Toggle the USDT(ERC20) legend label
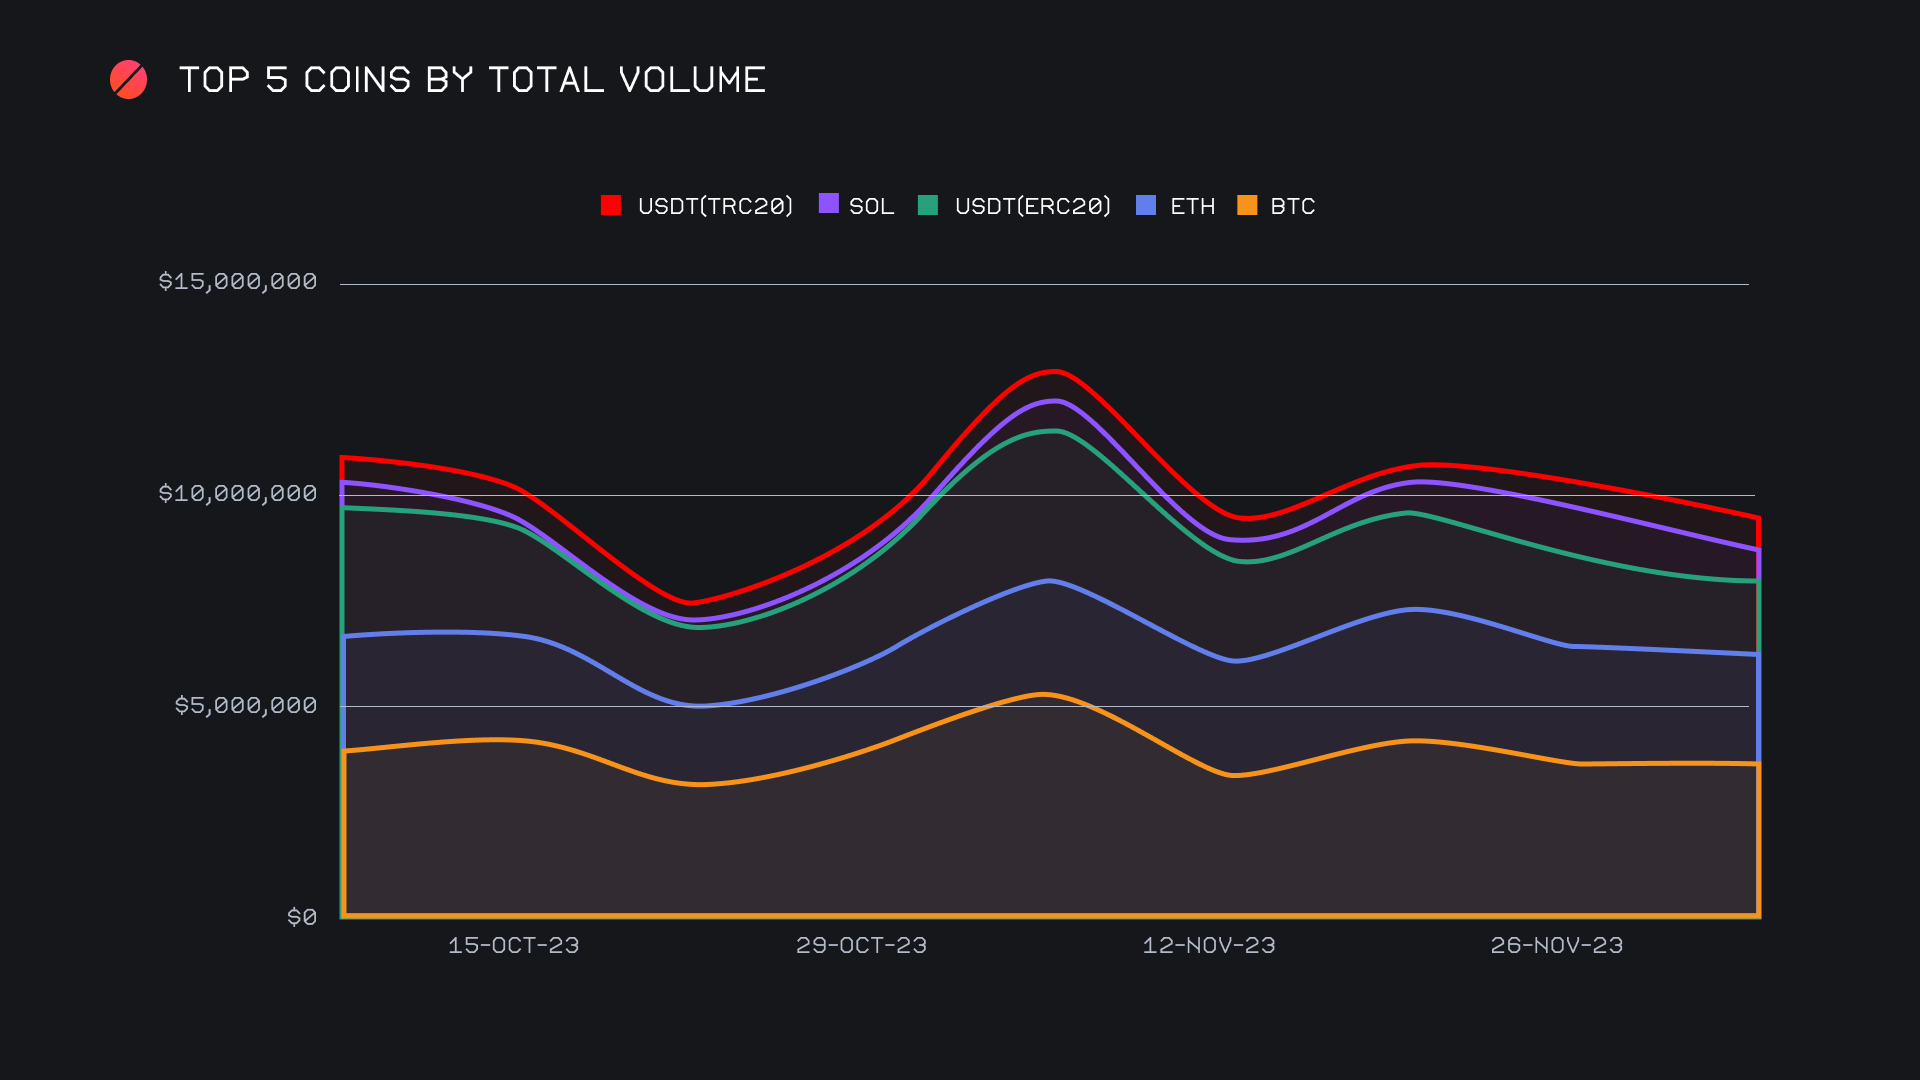This screenshot has width=1920, height=1080. (1032, 206)
